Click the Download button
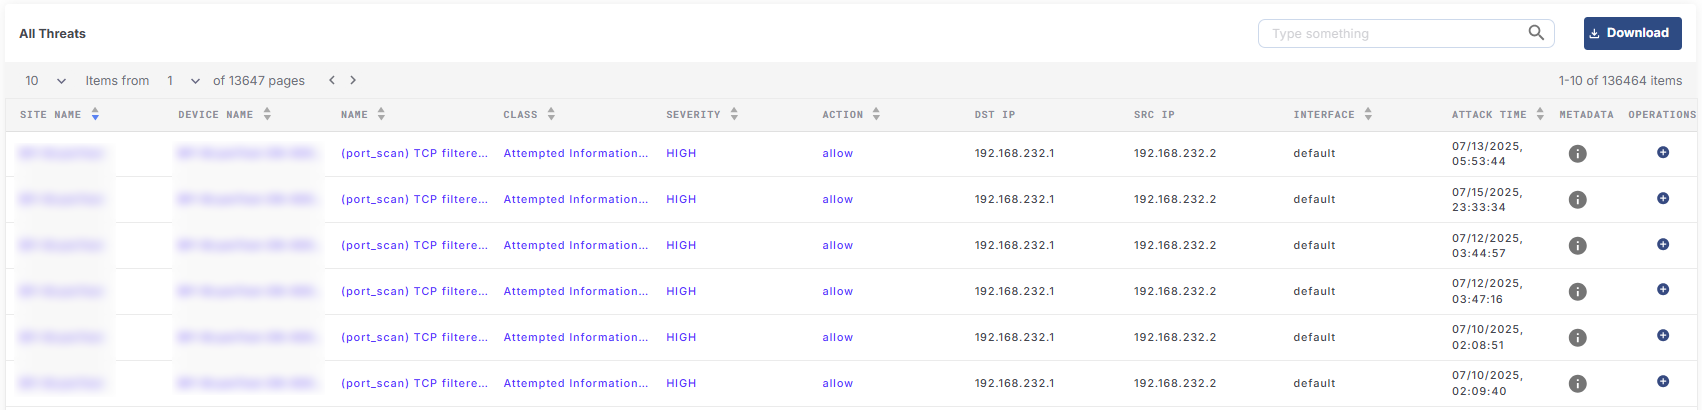This screenshot has width=1702, height=410. pyautogui.click(x=1632, y=33)
